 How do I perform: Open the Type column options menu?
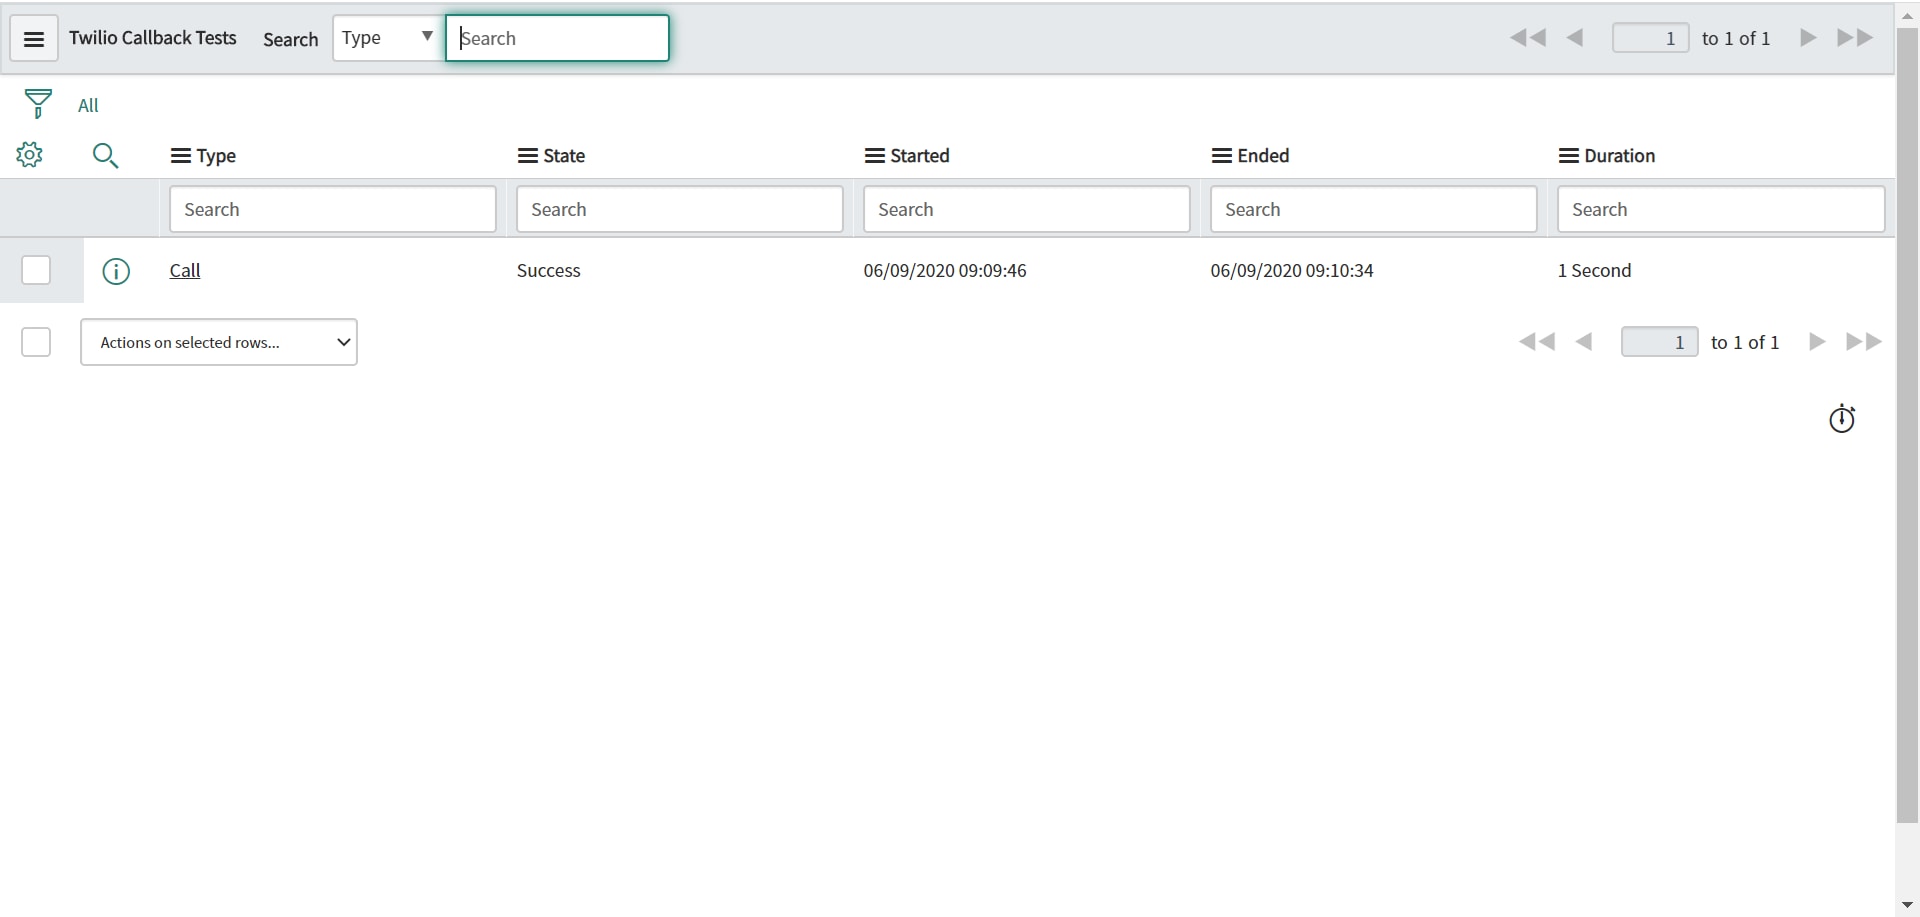181,156
